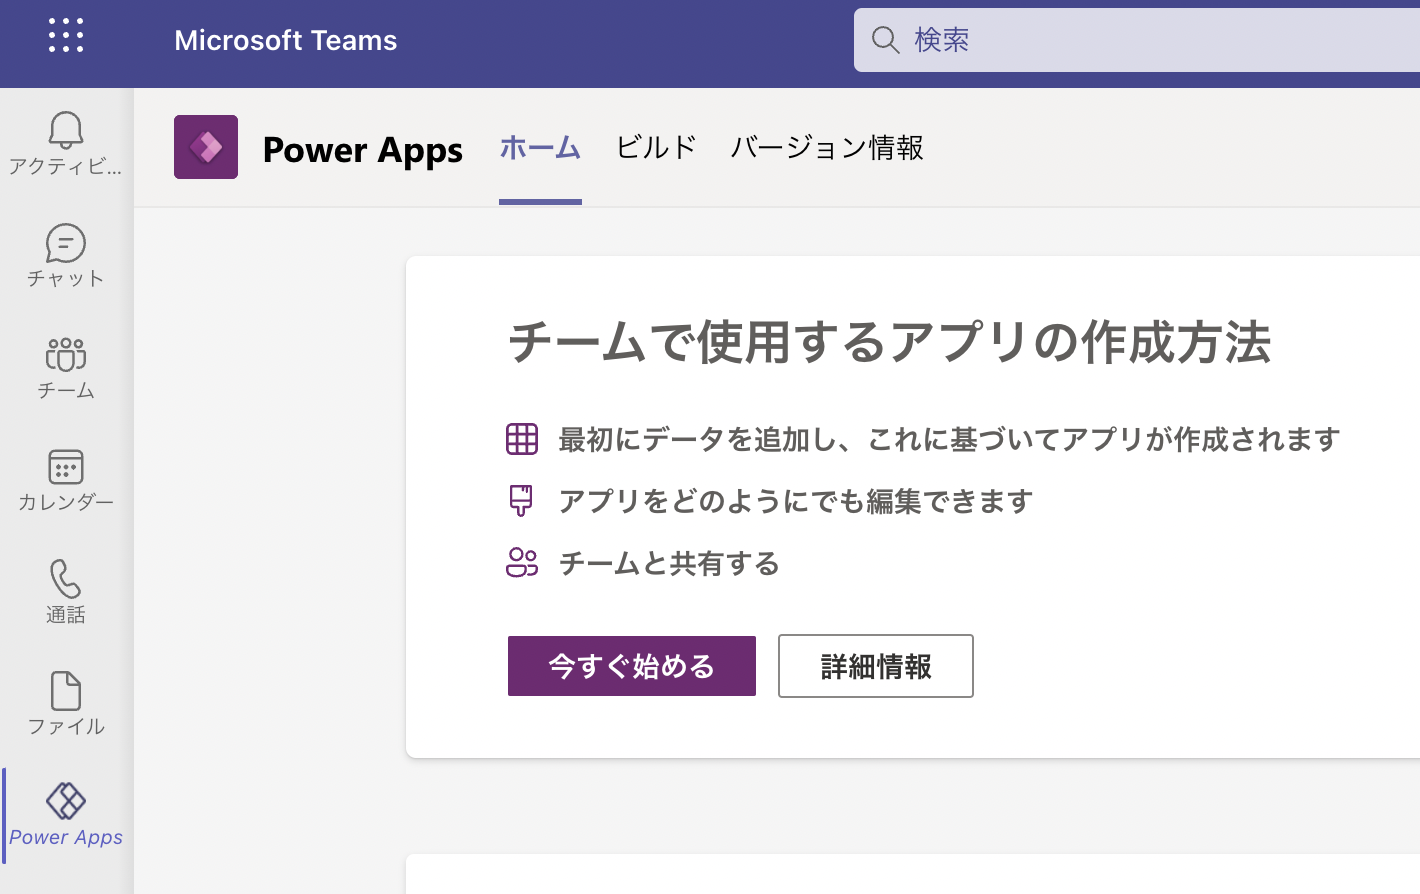Switch to the ホーム tab
The image size is (1420, 894).
click(x=540, y=148)
